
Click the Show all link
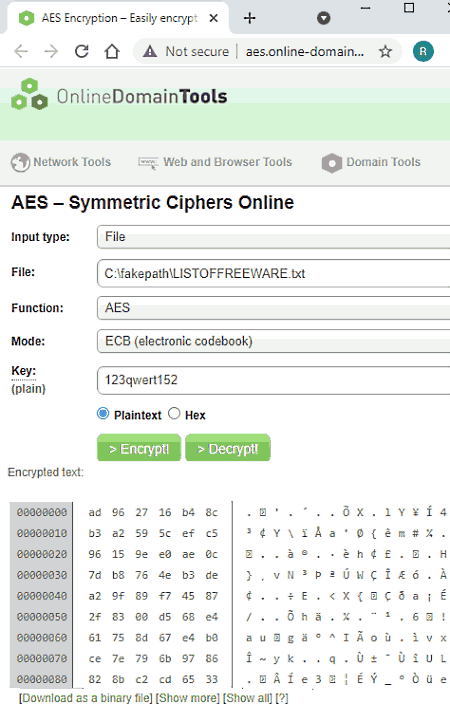(248, 699)
